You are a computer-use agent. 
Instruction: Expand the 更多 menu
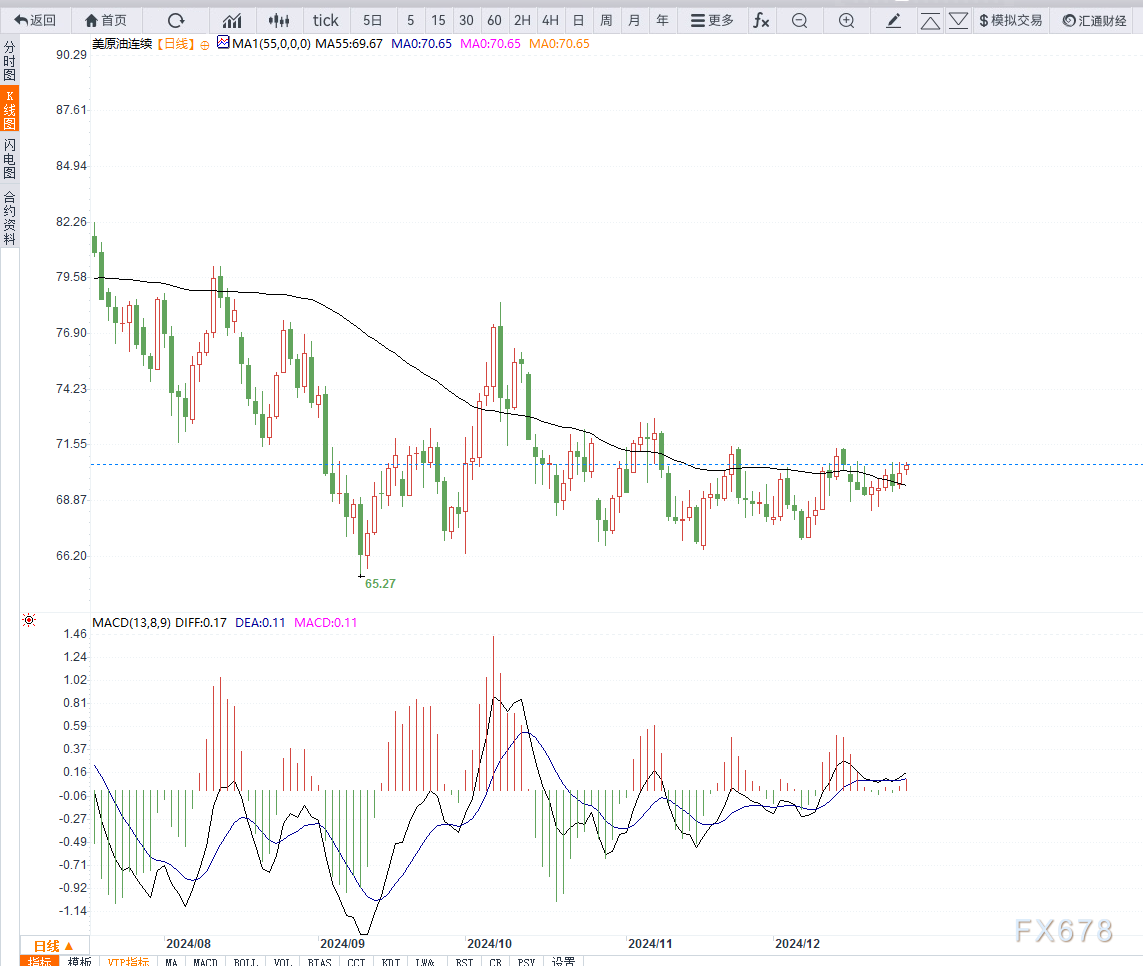712,20
